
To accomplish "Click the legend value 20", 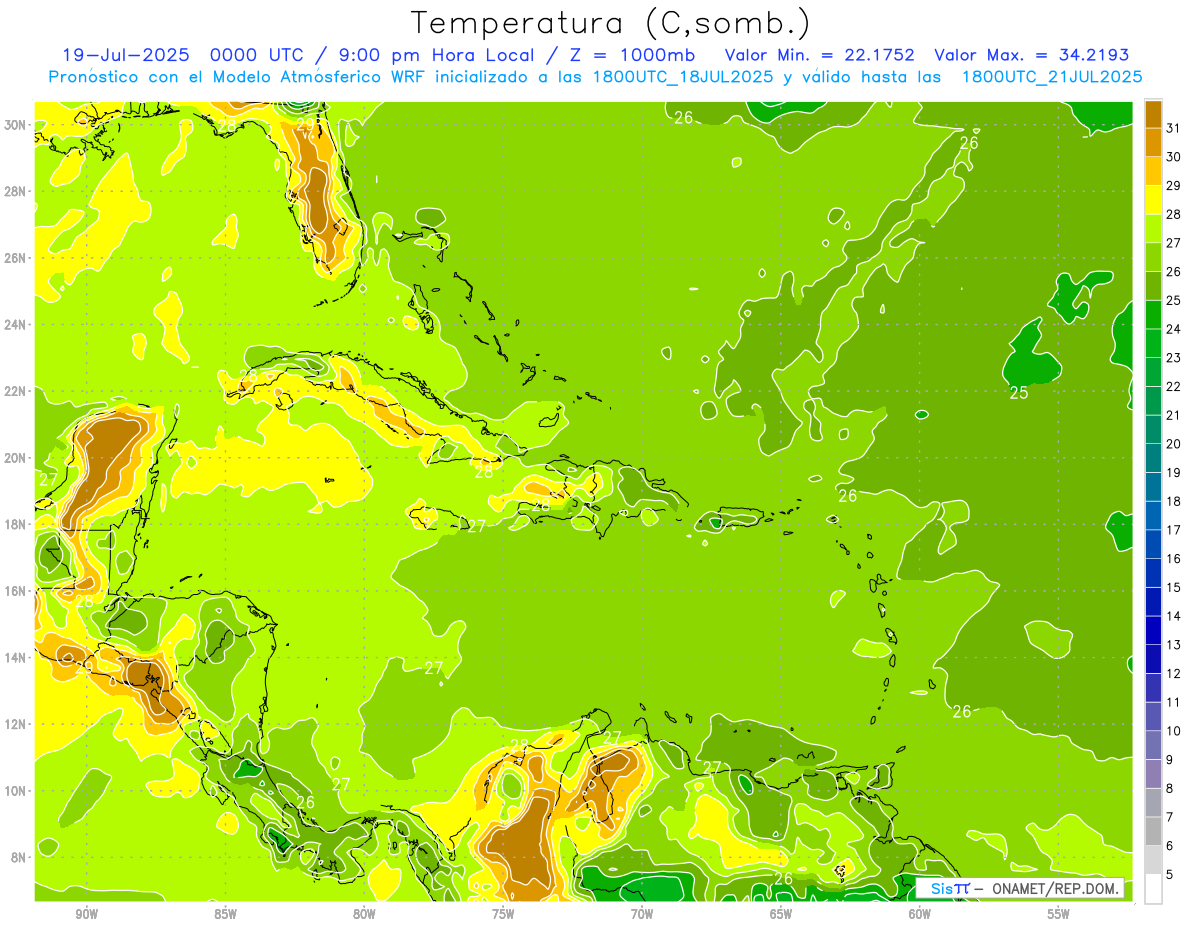I will click(x=1174, y=444).
